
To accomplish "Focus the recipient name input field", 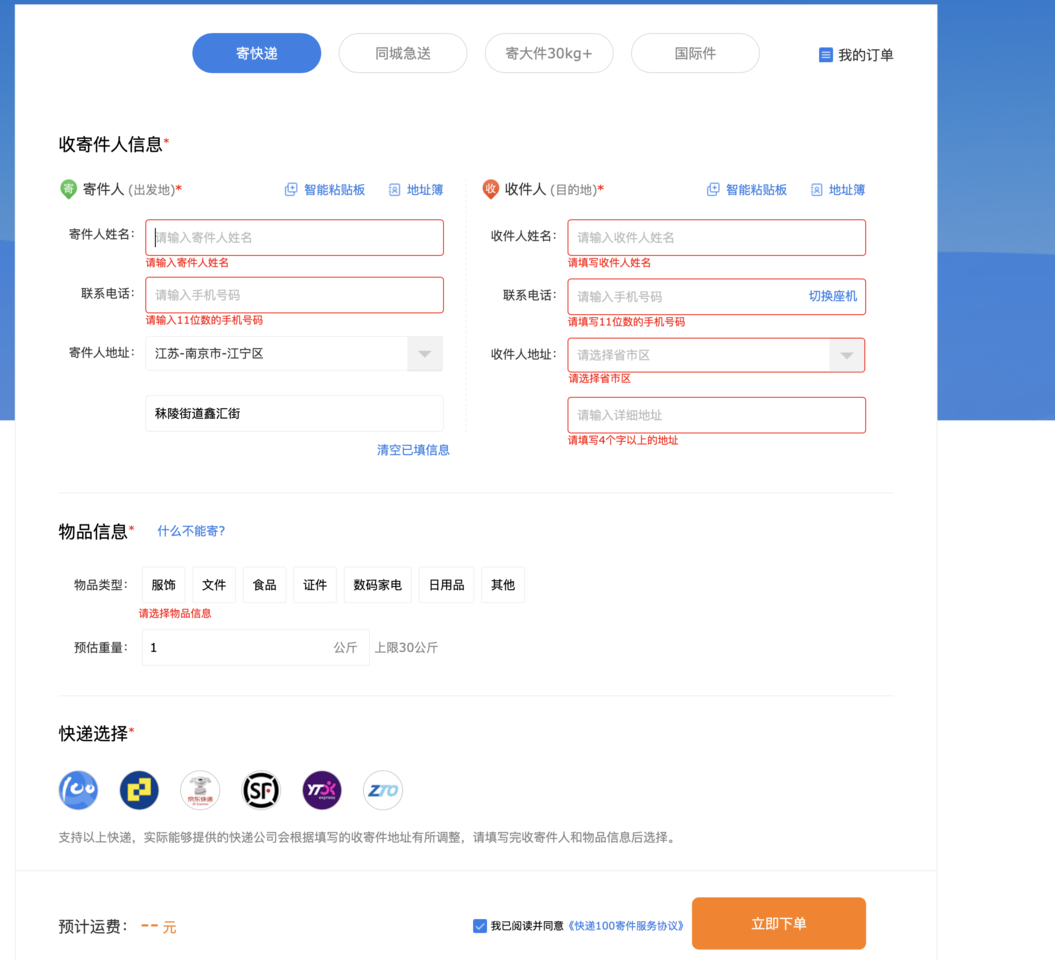I will coord(716,238).
